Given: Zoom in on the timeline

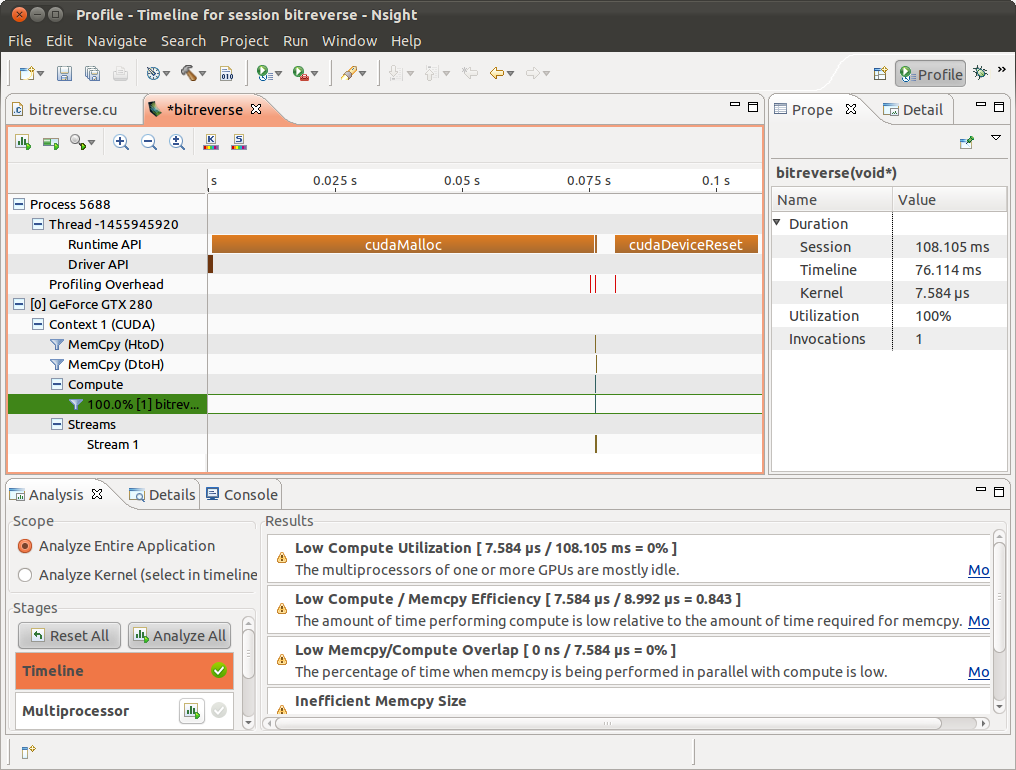Looking at the screenshot, I should point(120,142).
